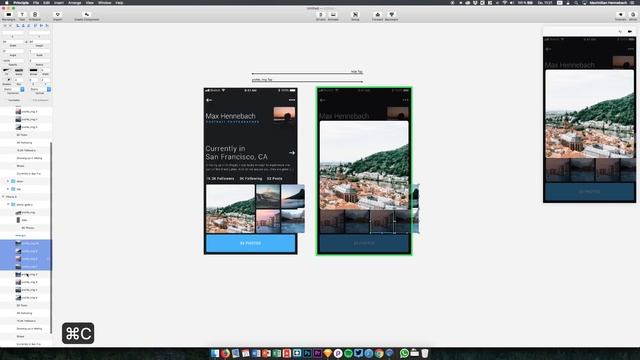Open the Vertical scroll dropdown
Viewport: 640px width, 360px height.
click(x=40, y=89)
